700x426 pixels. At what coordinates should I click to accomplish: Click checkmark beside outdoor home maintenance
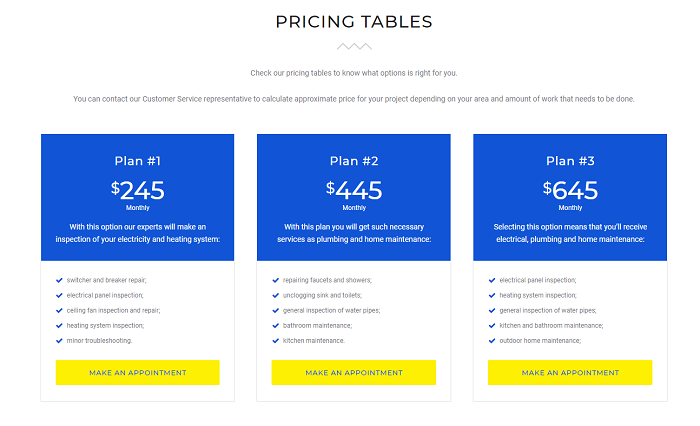[x=492, y=340]
